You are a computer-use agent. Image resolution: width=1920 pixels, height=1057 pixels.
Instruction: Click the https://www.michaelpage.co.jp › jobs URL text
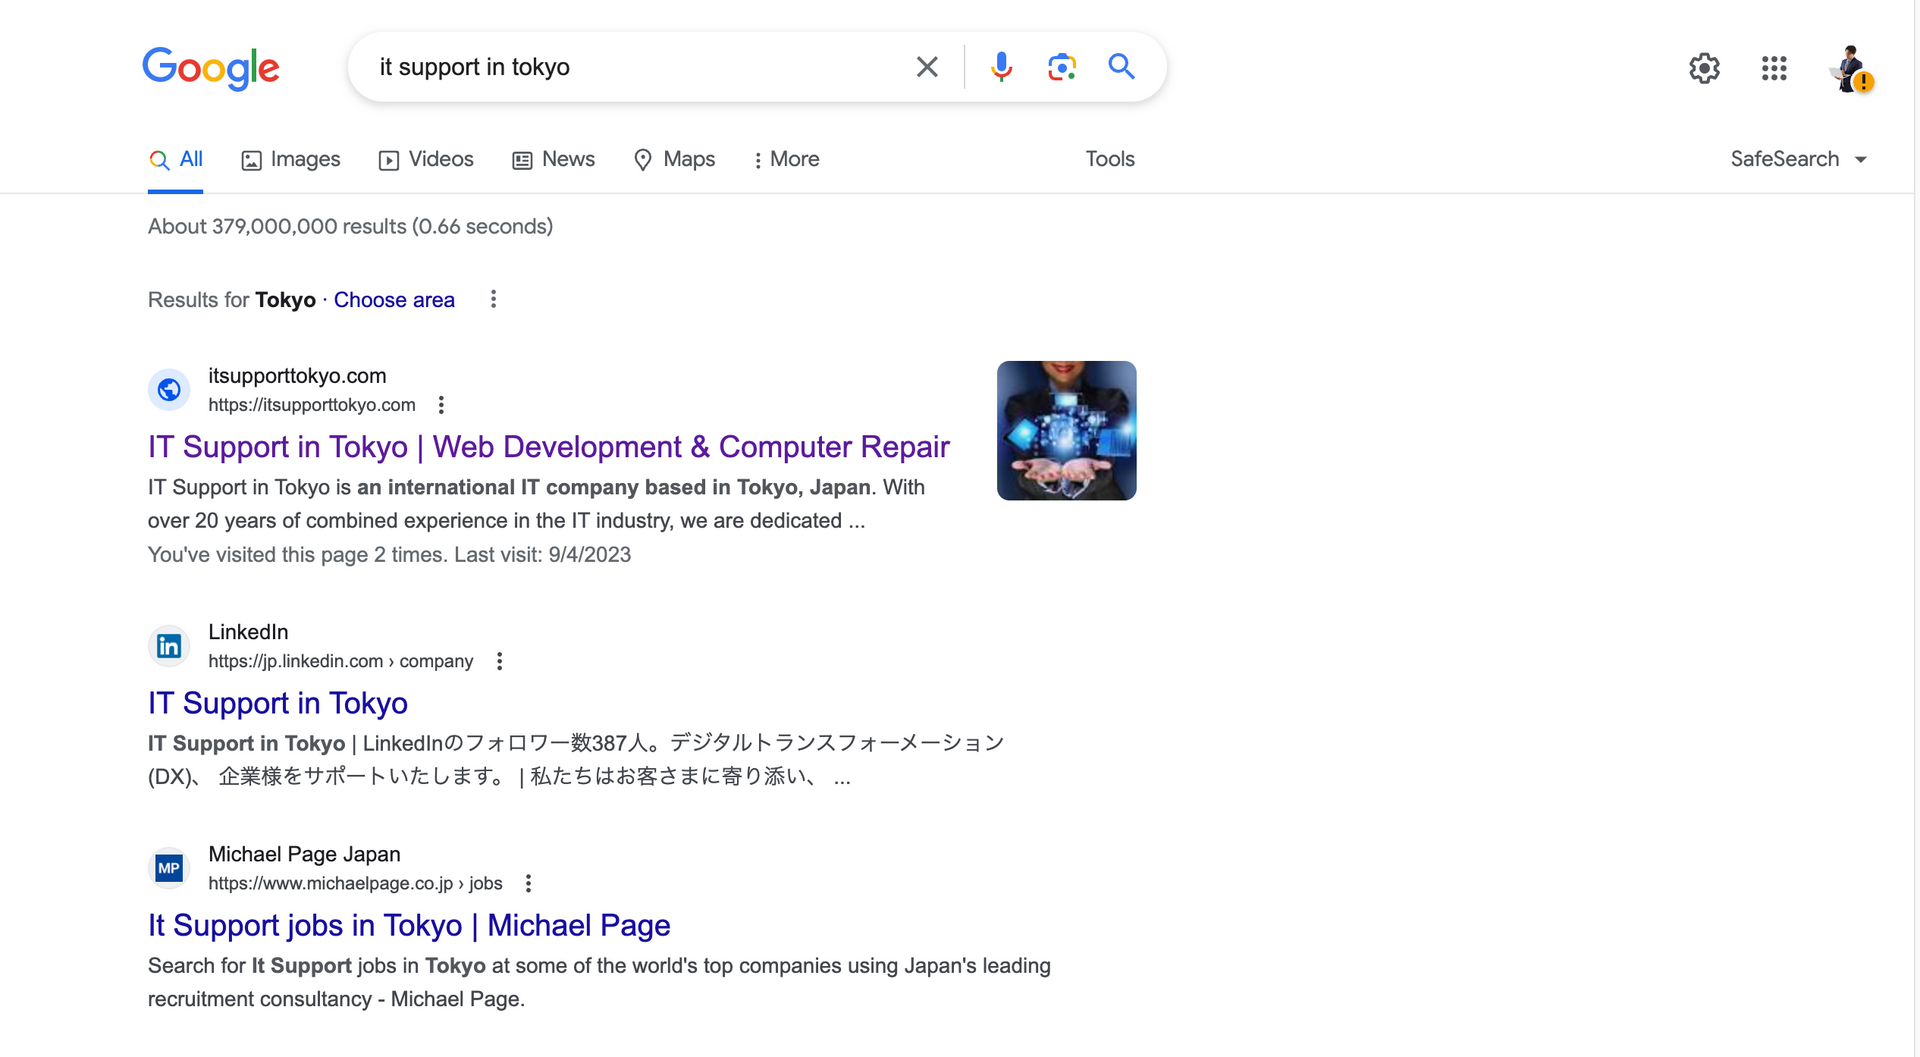[355, 883]
